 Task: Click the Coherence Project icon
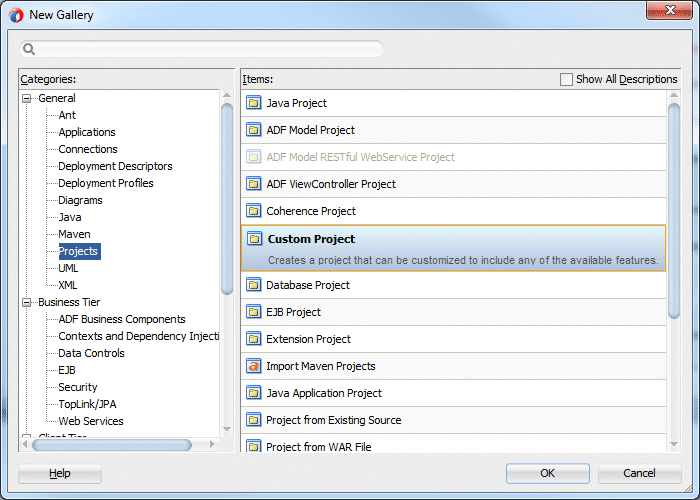click(x=254, y=211)
